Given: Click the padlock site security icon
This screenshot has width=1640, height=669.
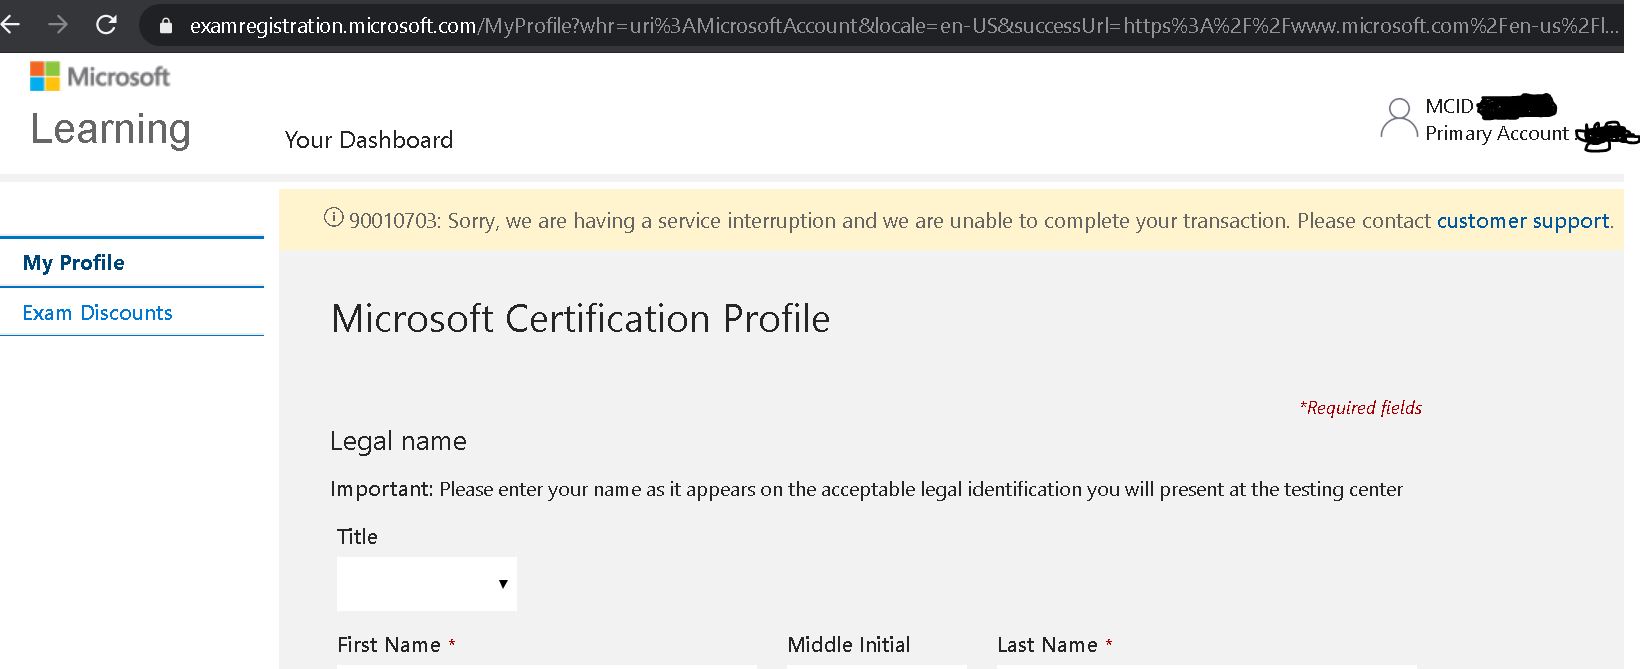Looking at the screenshot, I should click(x=166, y=26).
